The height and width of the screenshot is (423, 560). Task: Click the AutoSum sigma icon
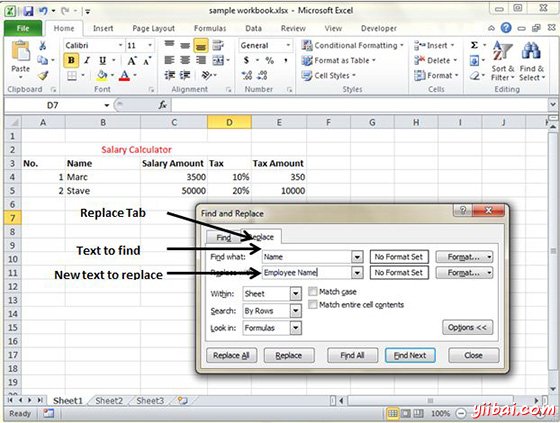tap(474, 45)
